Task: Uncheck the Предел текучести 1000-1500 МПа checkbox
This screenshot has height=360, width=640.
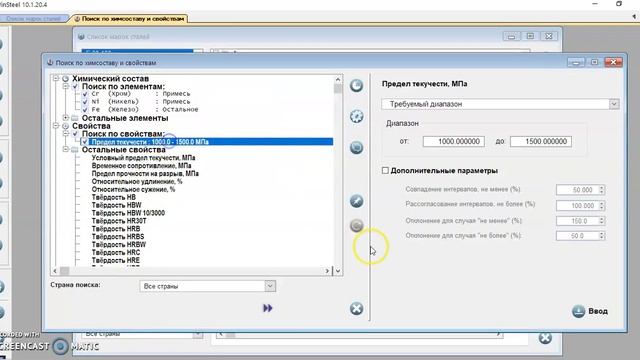Action: (85, 142)
